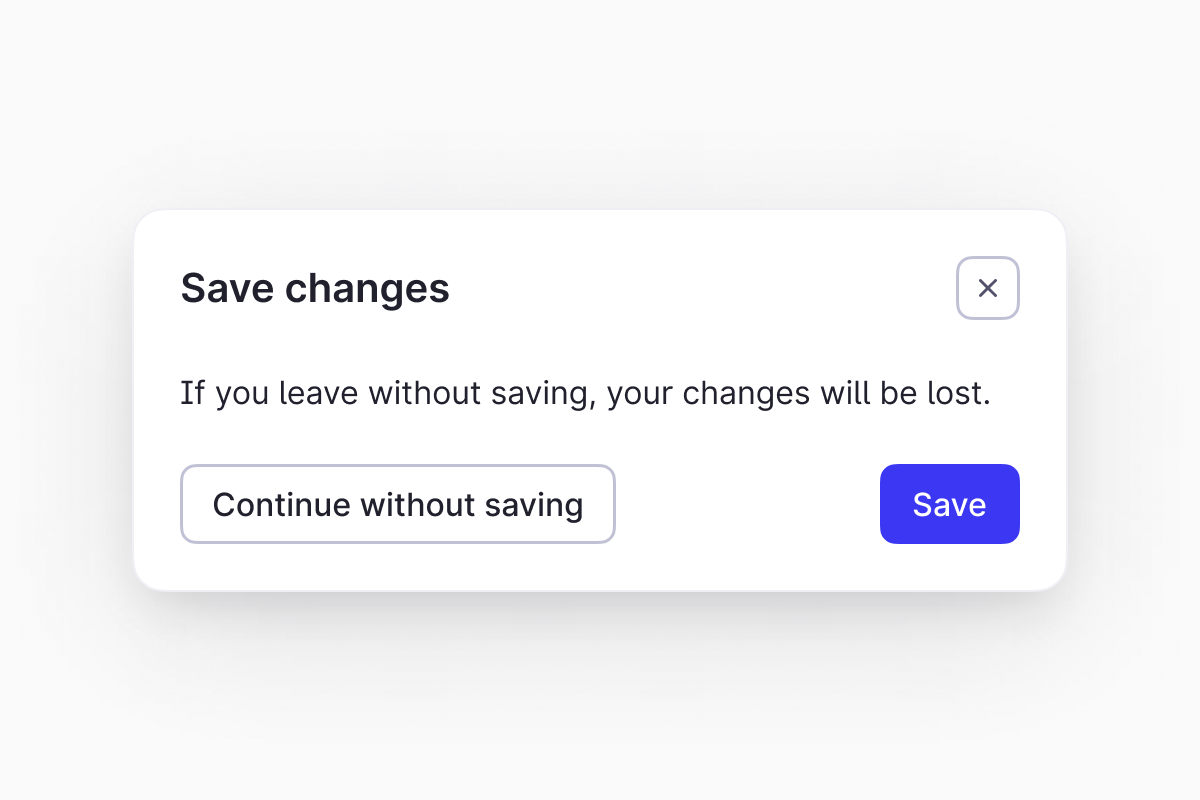This screenshot has height=800, width=1200.
Task: Choose the primary Save action
Action: coord(949,504)
